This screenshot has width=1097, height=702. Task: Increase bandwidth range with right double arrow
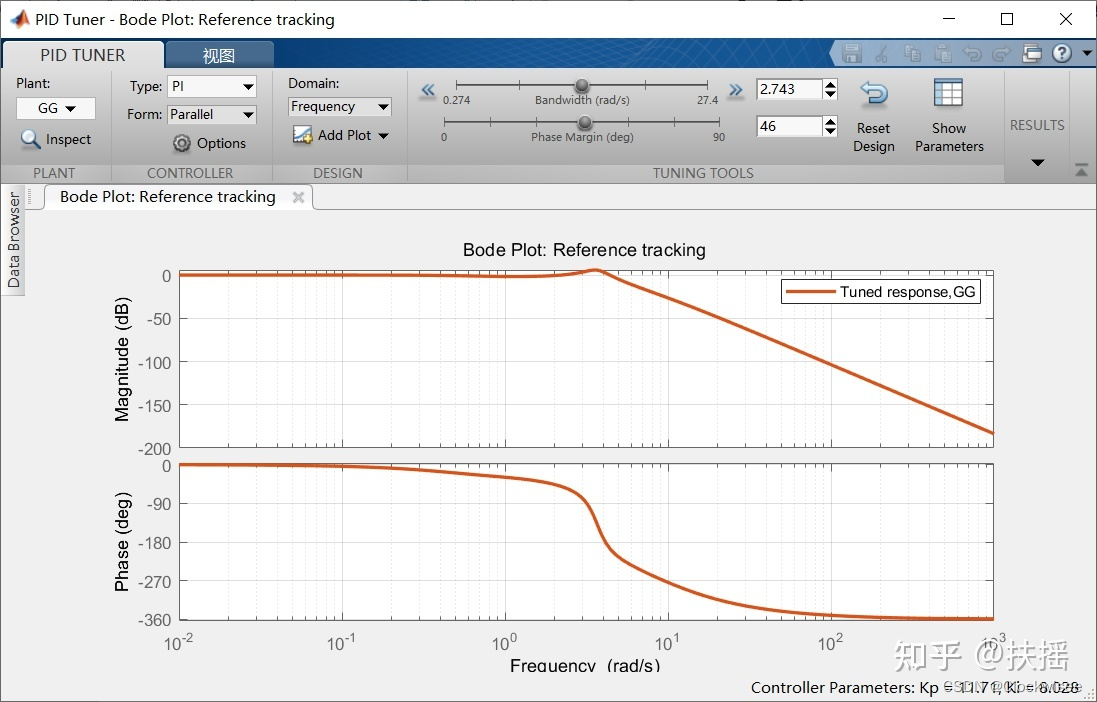[x=735, y=90]
